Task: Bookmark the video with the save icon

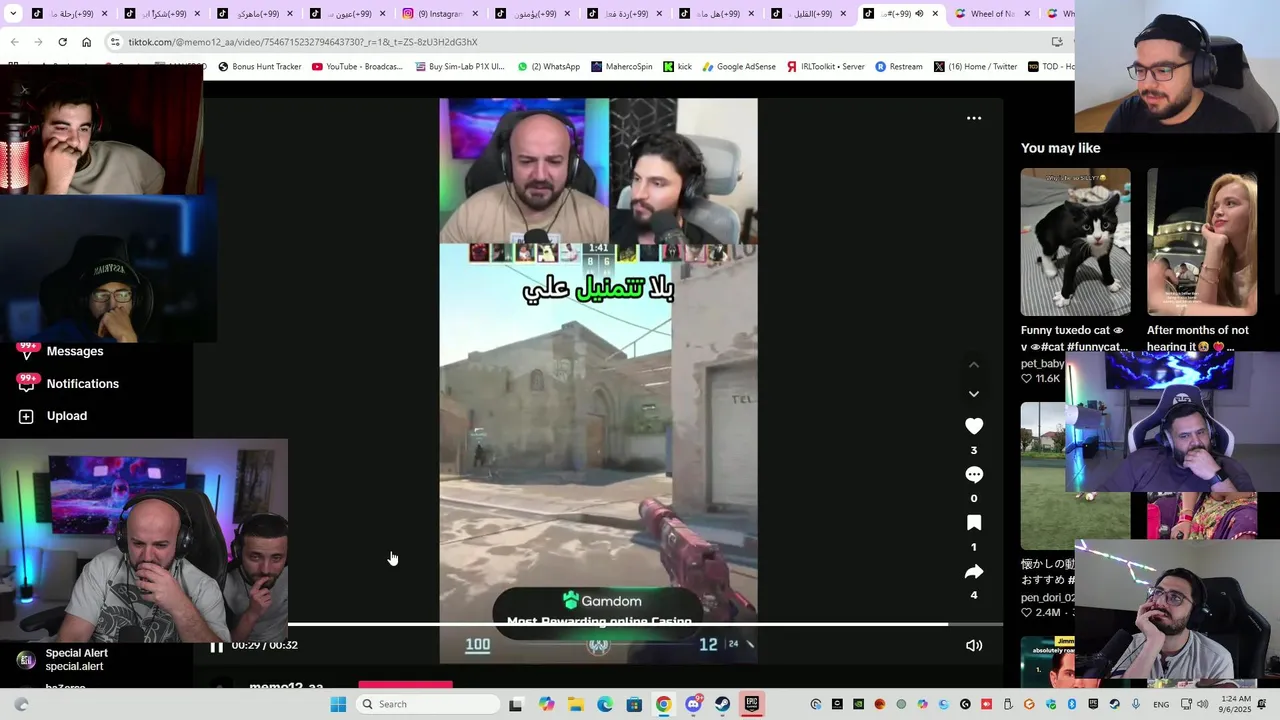Action: tap(974, 523)
